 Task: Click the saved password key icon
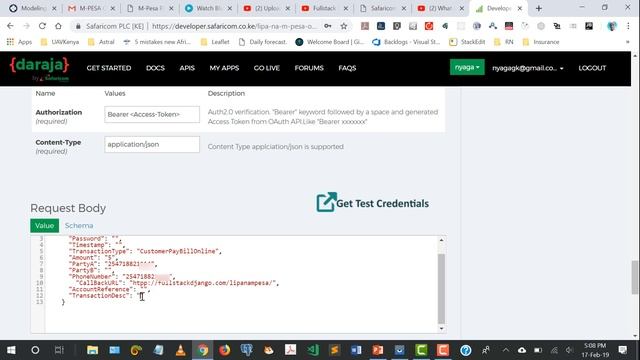(x=328, y=26)
